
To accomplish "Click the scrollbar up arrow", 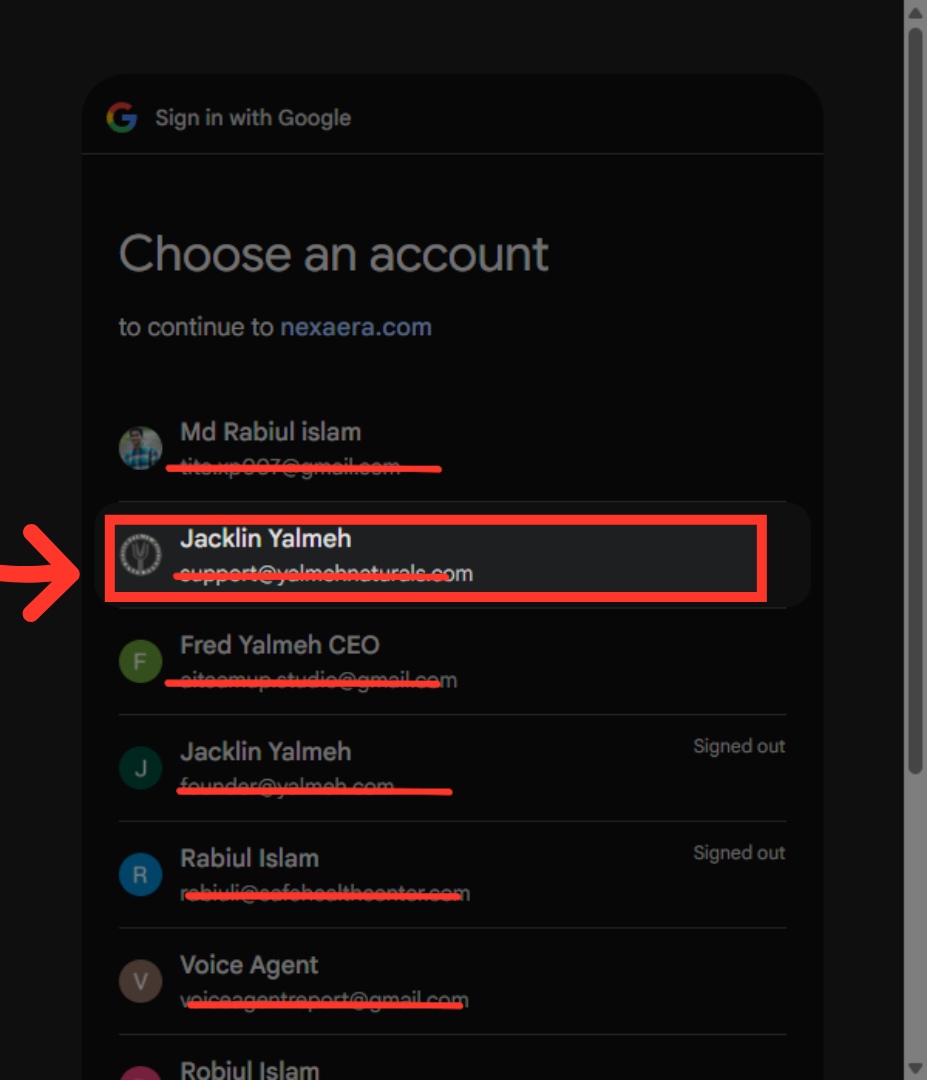I will (915, 12).
